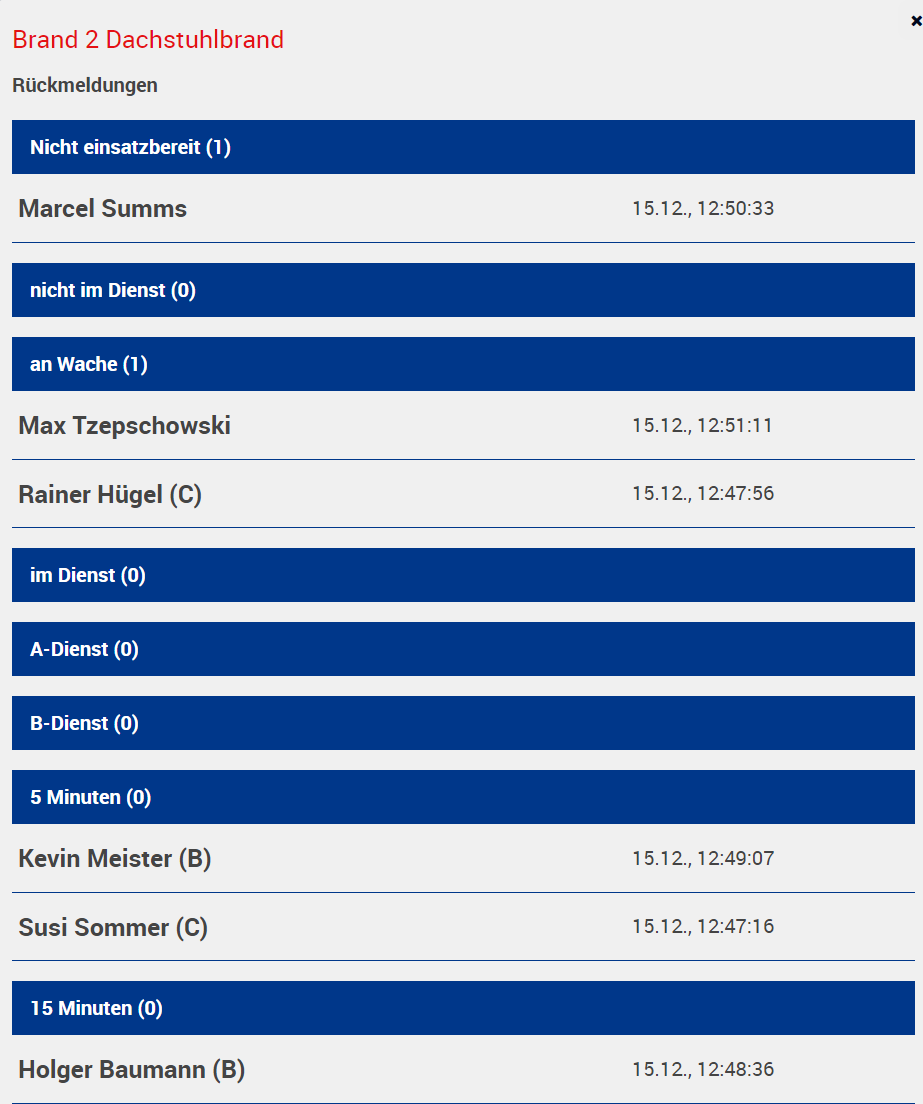The width and height of the screenshot is (923, 1104).
Task: Toggle the 15 Minuten (0) header
Action: tap(463, 1009)
